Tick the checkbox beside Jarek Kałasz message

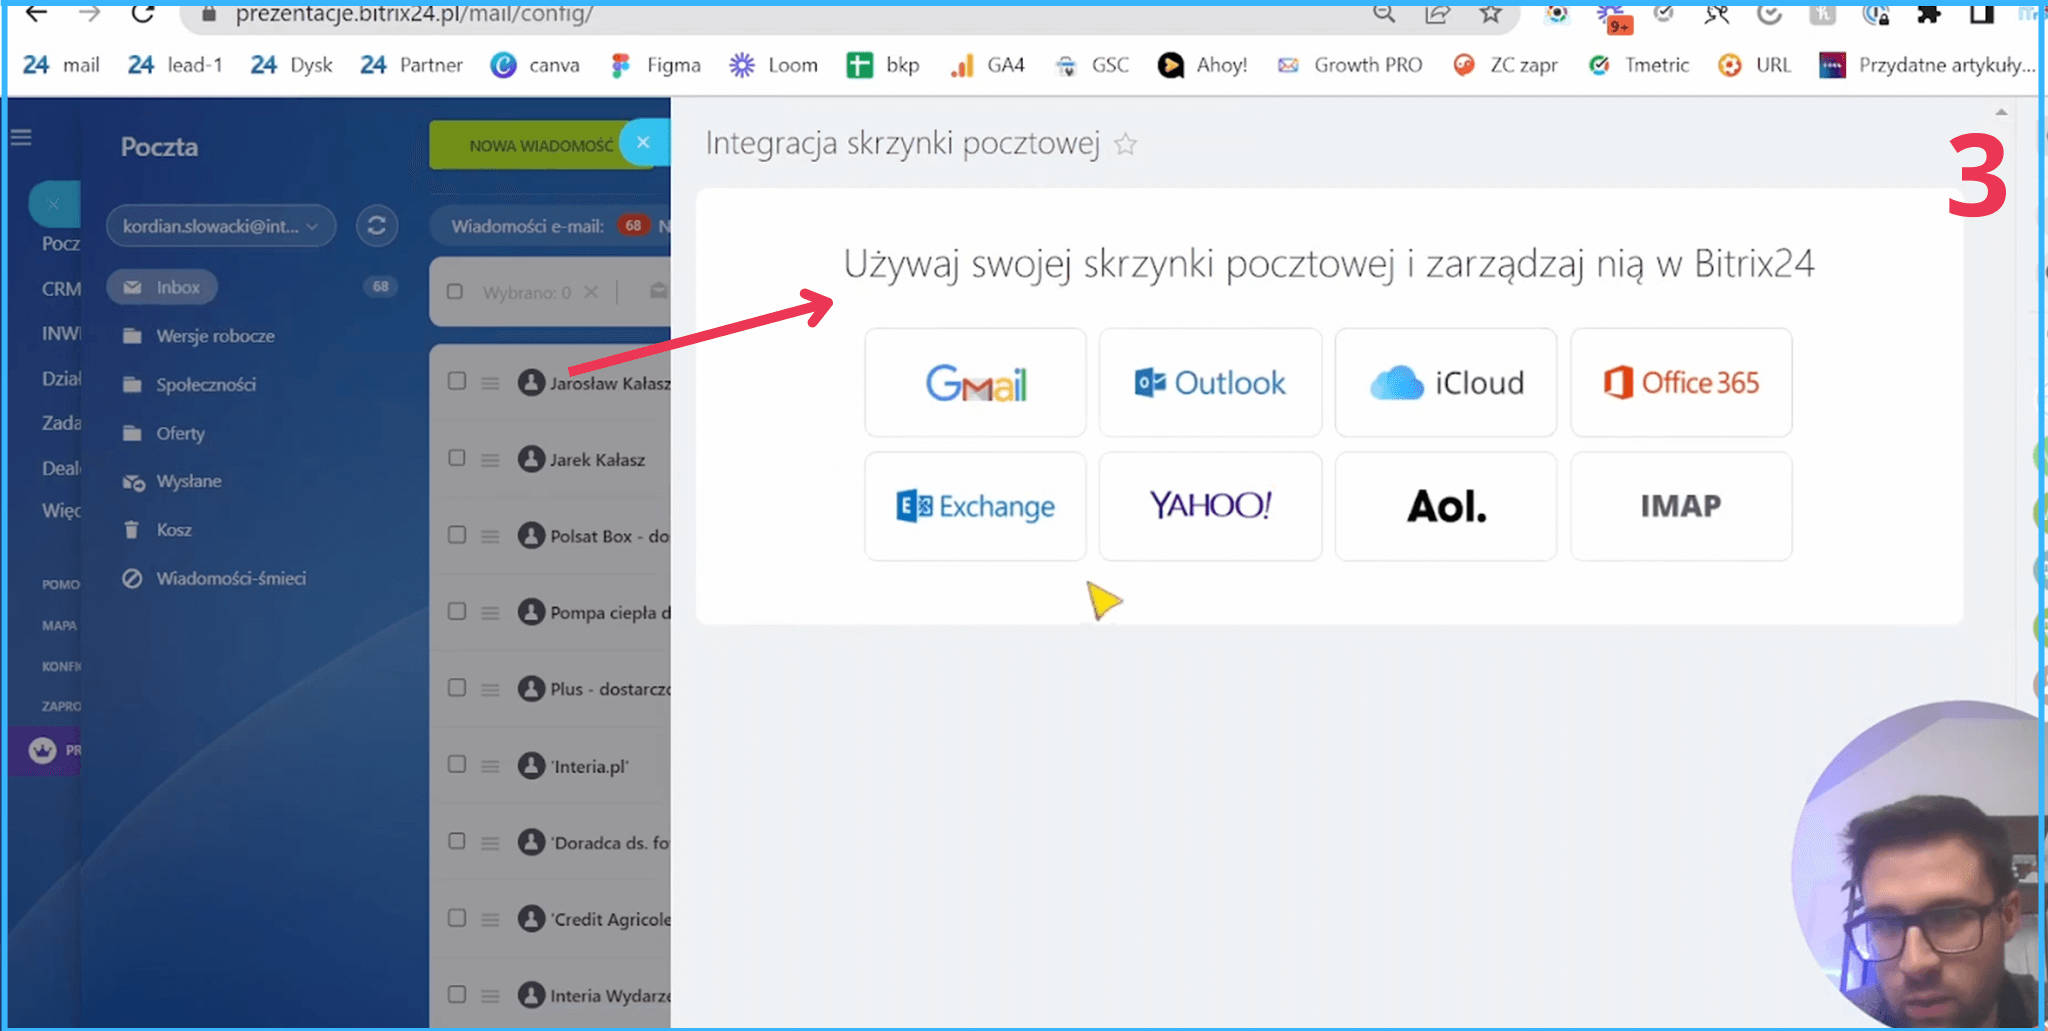tap(457, 458)
